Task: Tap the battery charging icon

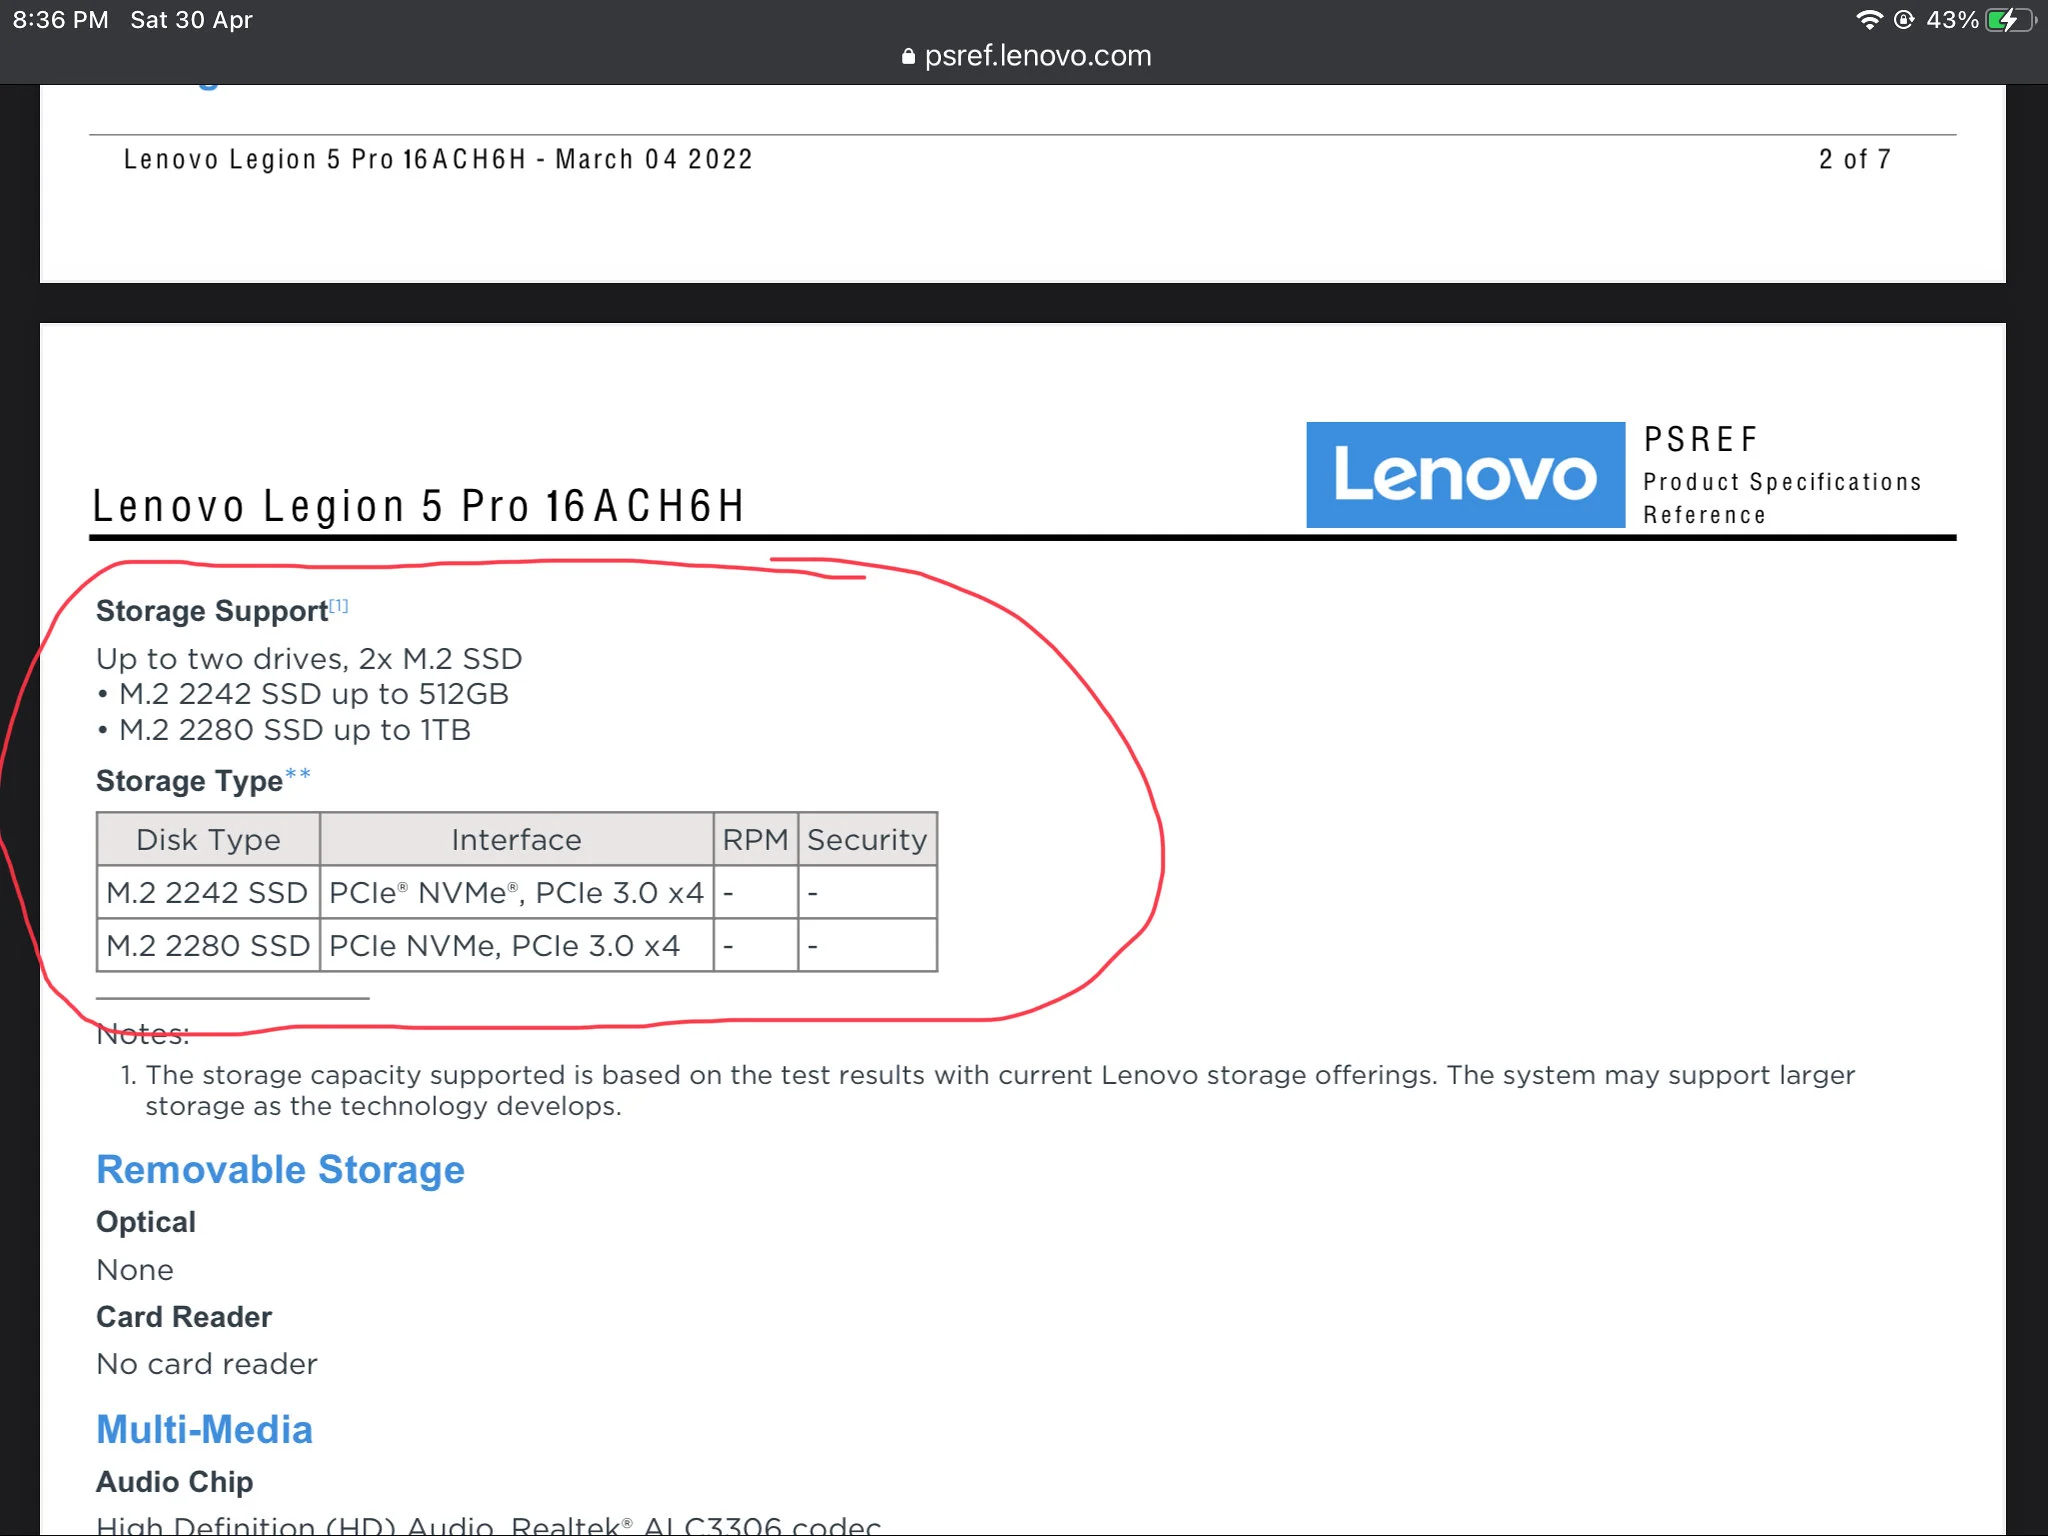Action: pos(2011,20)
